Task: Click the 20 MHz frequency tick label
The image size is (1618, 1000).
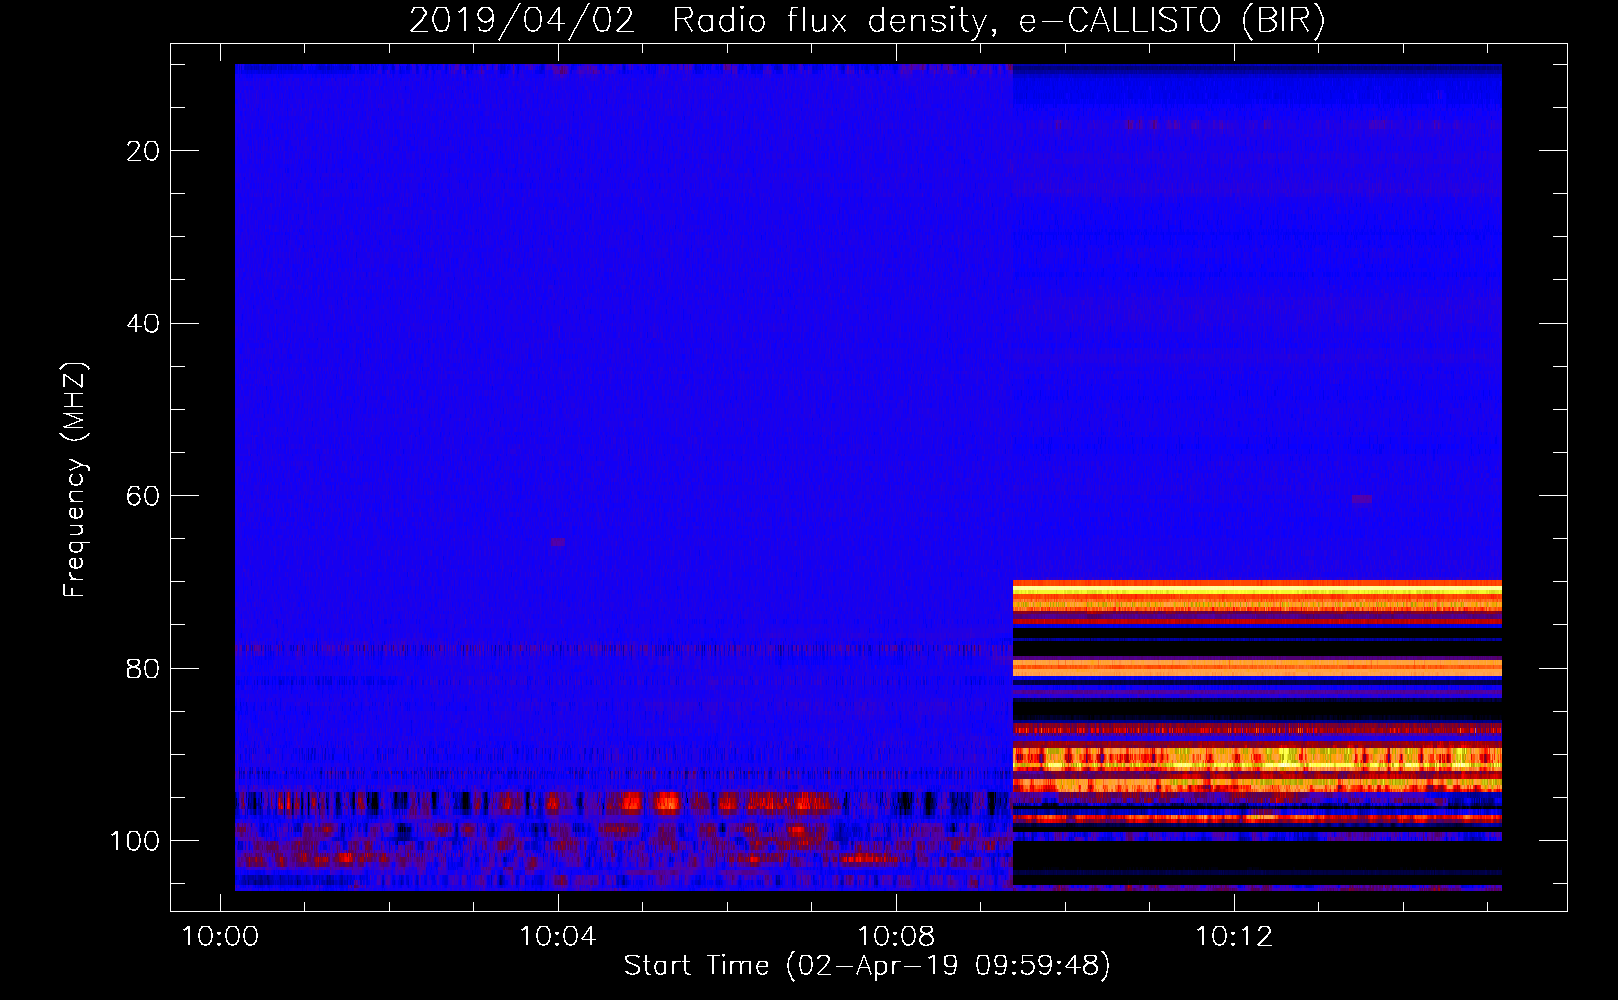Action: coord(143,151)
